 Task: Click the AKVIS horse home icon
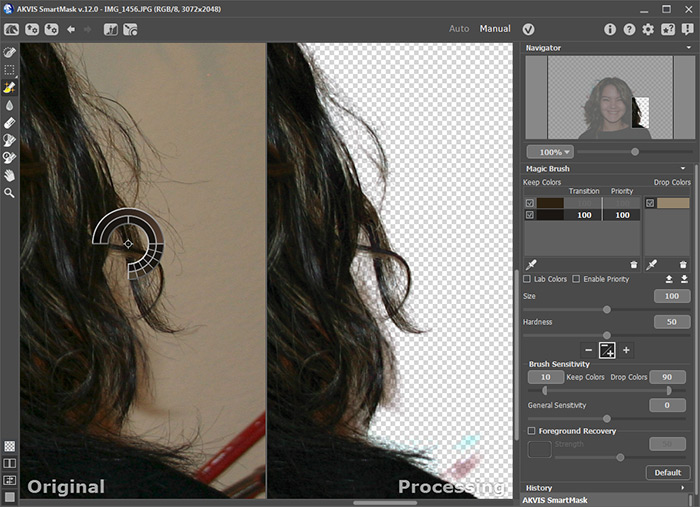(x=11, y=29)
